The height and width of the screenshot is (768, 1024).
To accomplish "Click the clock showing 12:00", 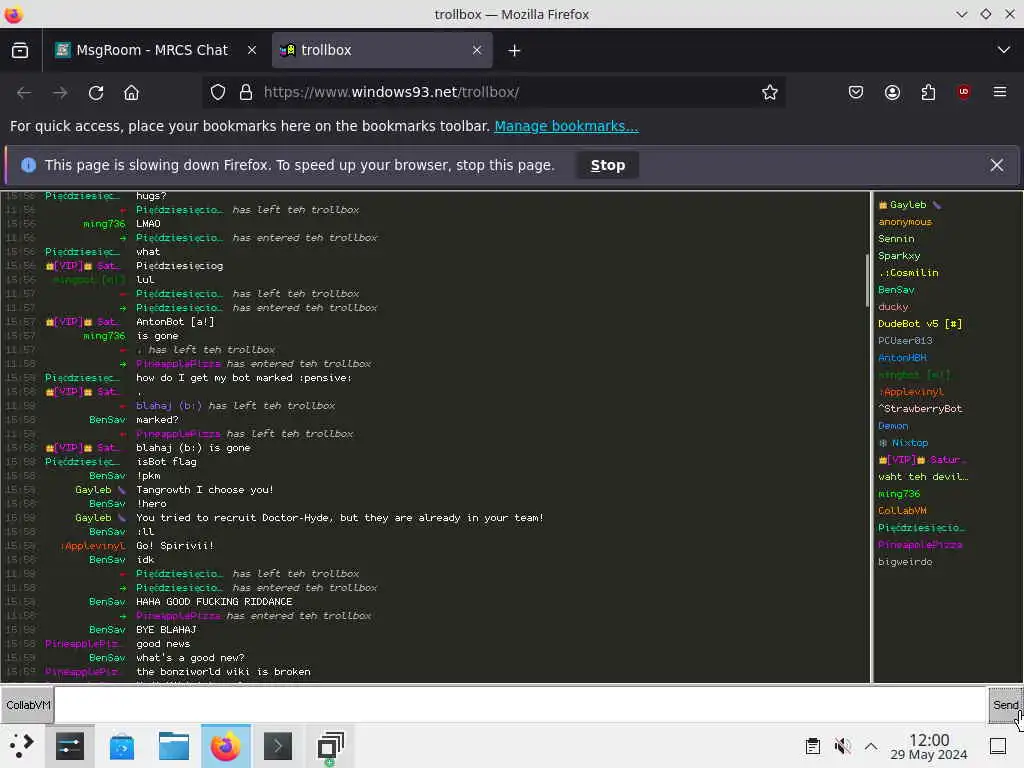I will pyautogui.click(x=929, y=746).
